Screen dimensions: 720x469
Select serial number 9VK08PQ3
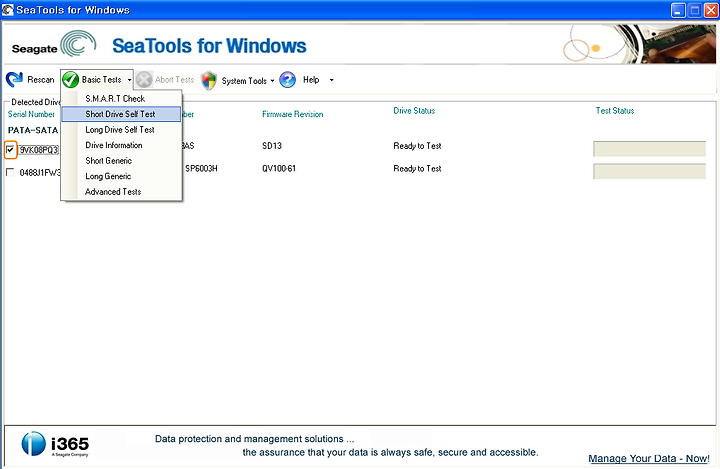click(x=39, y=150)
